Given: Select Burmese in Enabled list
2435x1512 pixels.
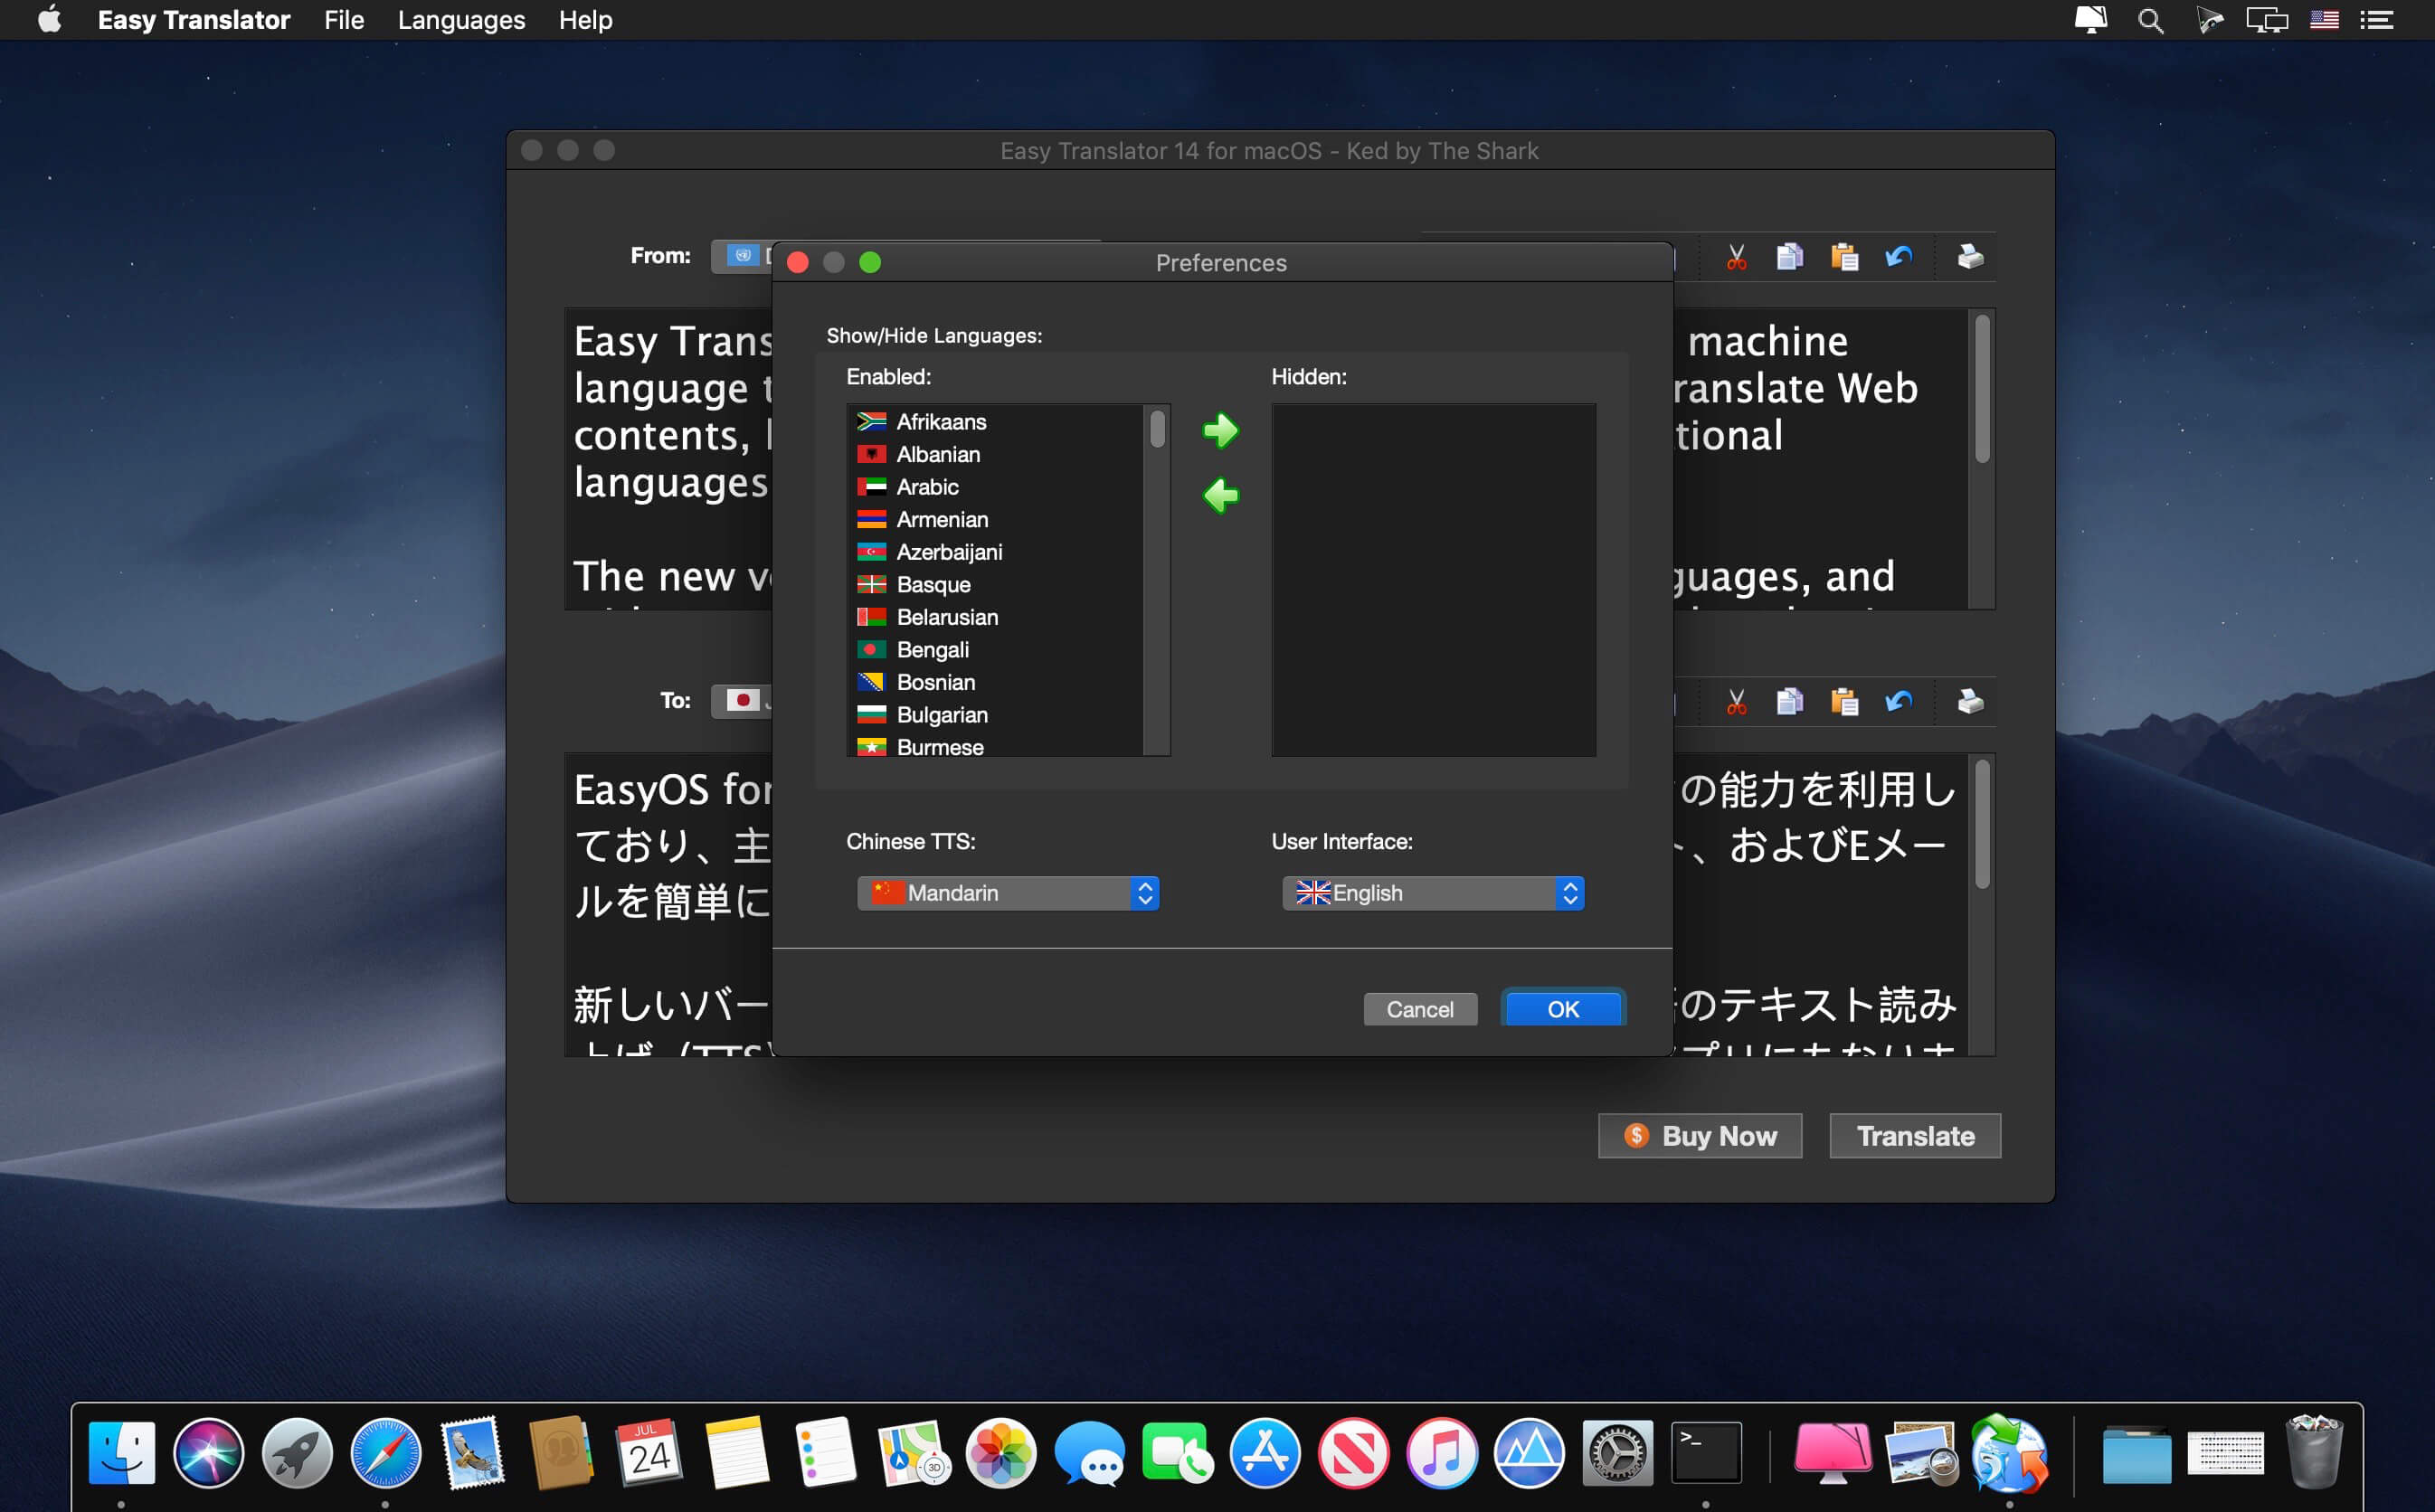Looking at the screenshot, I should click(996, 746).
